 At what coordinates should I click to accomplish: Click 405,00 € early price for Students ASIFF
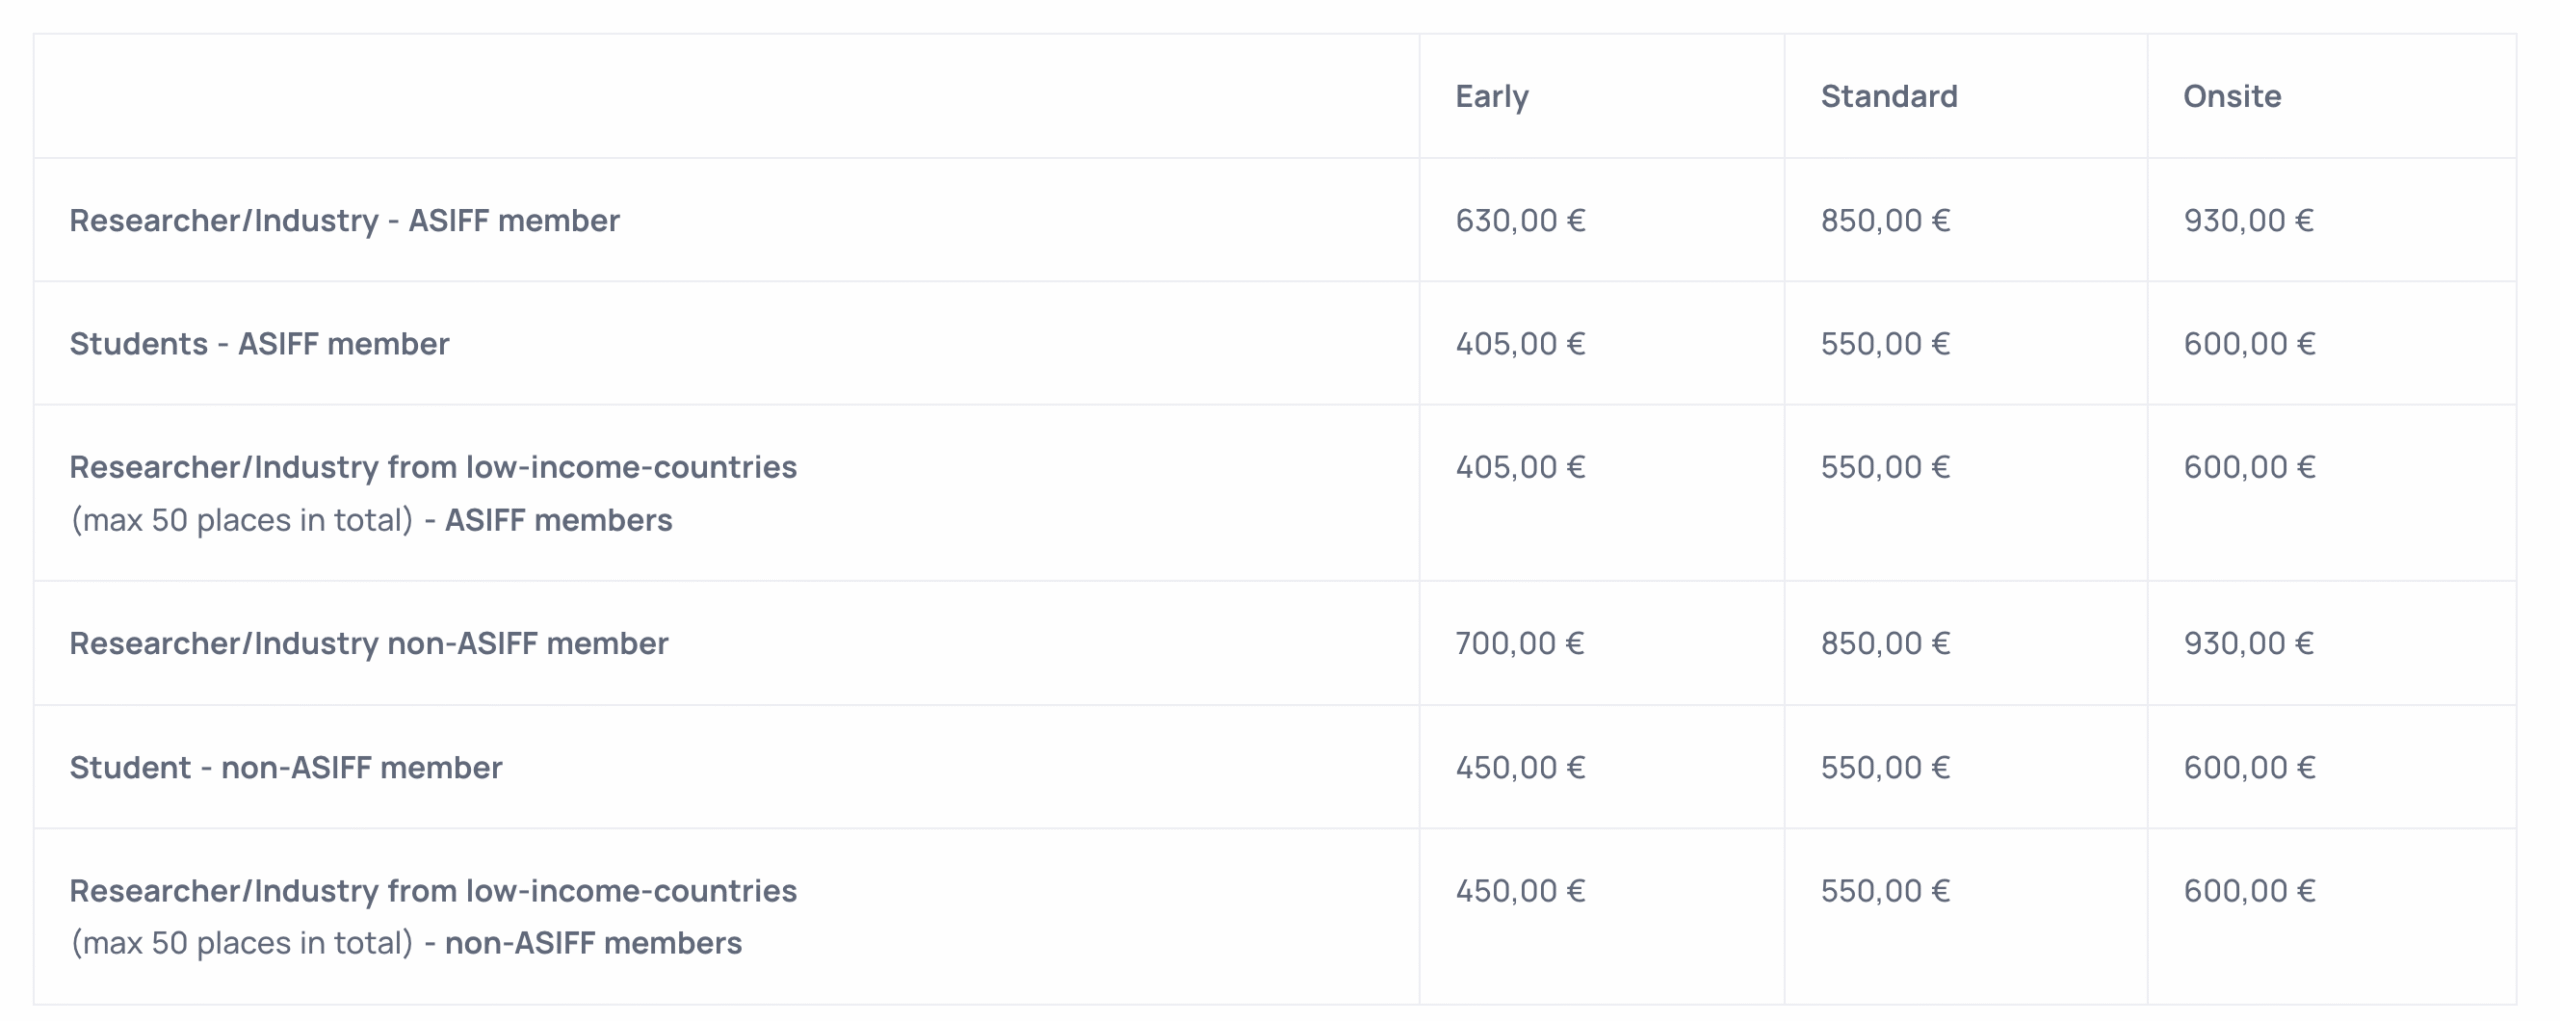coord(1519,344)
